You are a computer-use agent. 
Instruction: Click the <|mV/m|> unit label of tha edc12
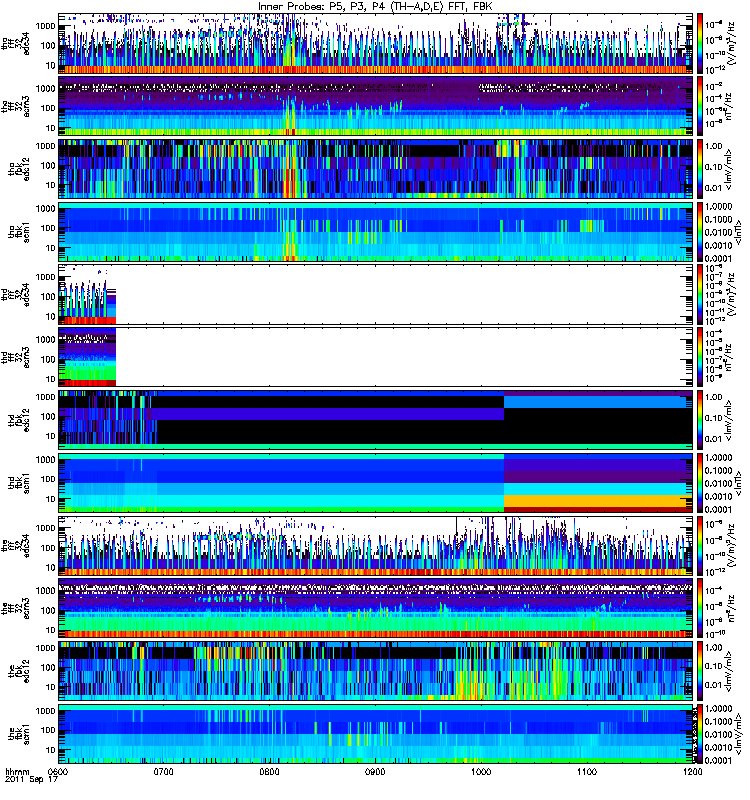click(729, 169)
